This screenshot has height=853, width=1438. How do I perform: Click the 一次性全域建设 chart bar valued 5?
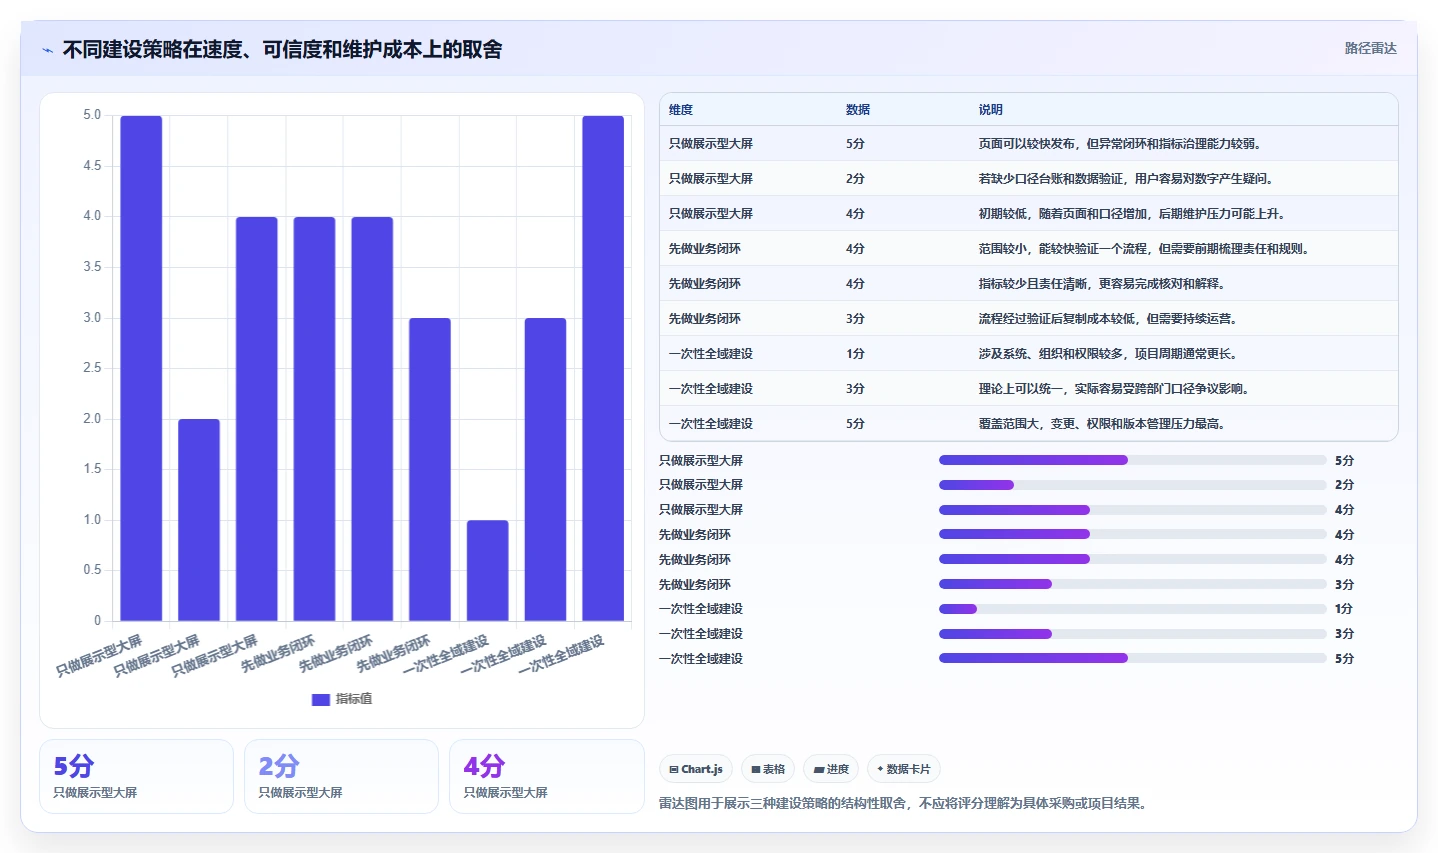(x=603, y=368)
